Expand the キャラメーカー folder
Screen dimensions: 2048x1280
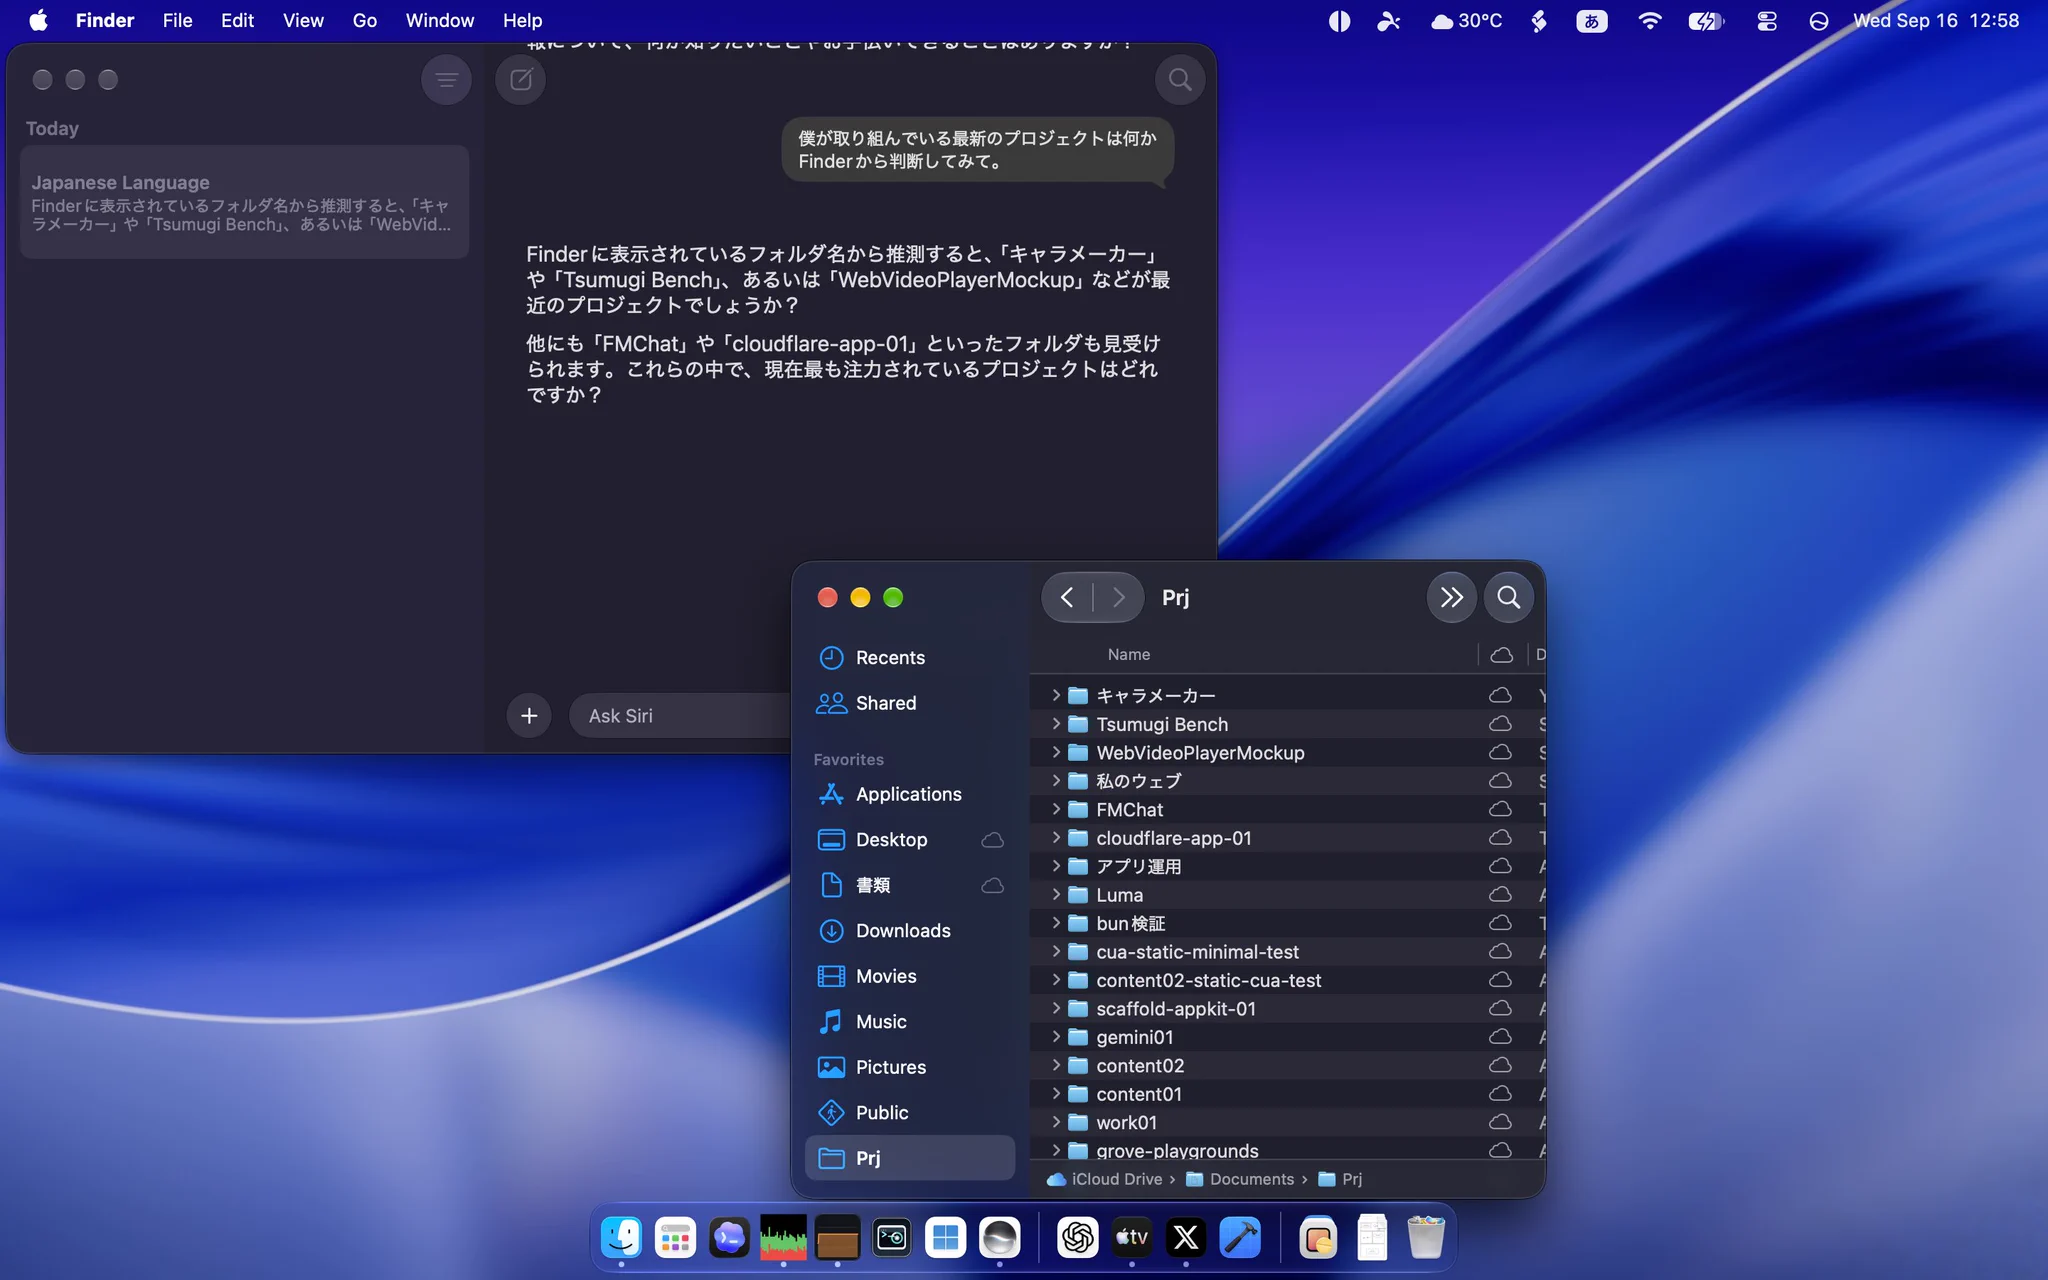1056,695
